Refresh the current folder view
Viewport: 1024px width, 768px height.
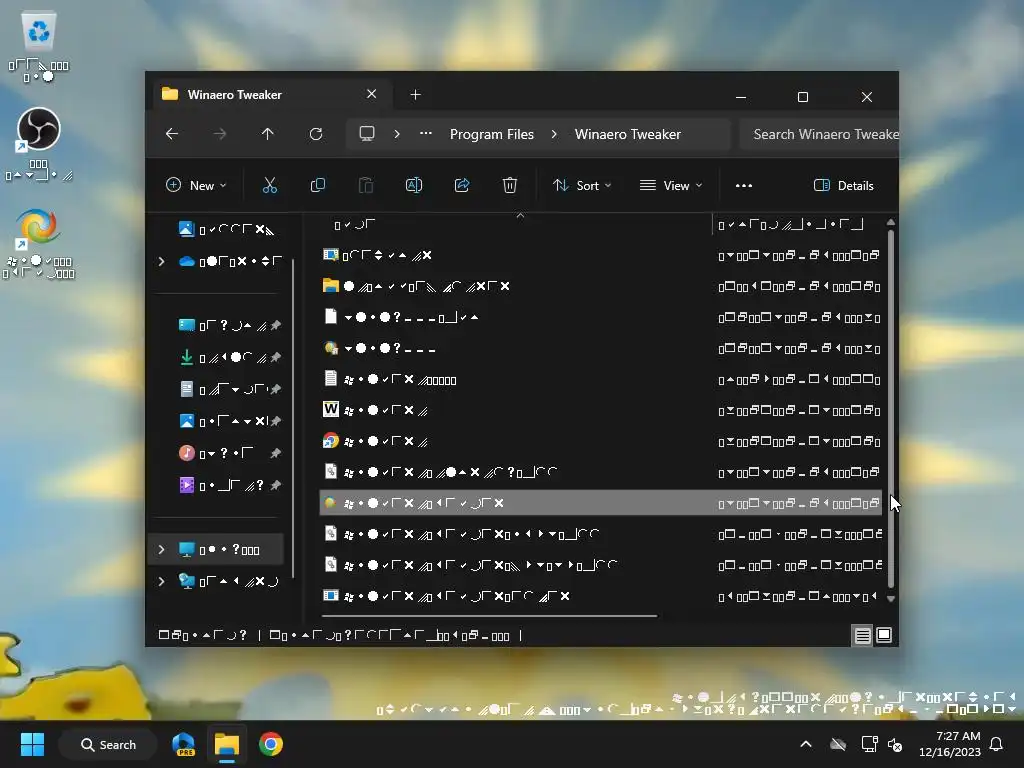click(316, 134)
